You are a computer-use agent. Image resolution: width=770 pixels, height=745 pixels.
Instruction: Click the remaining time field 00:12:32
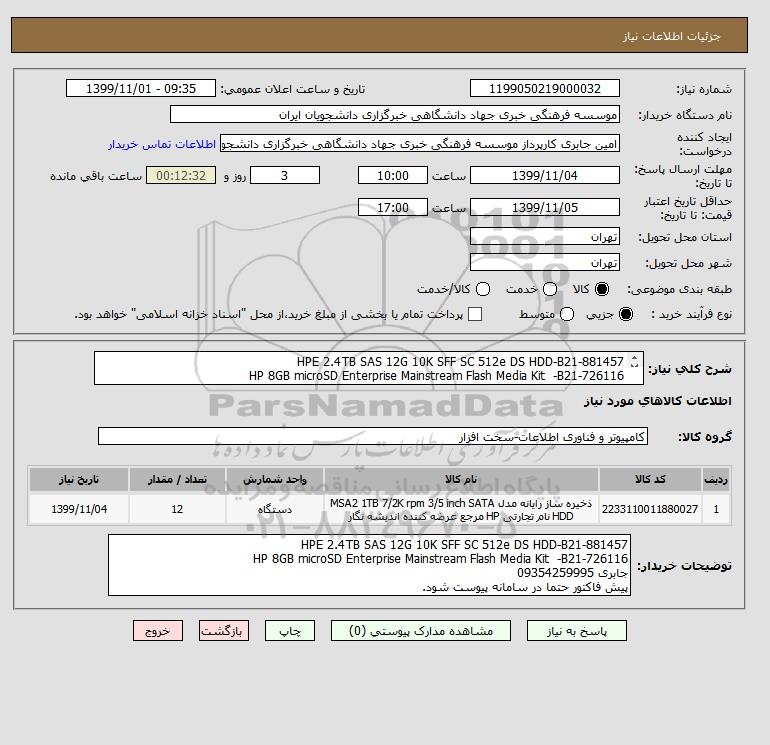181,175
